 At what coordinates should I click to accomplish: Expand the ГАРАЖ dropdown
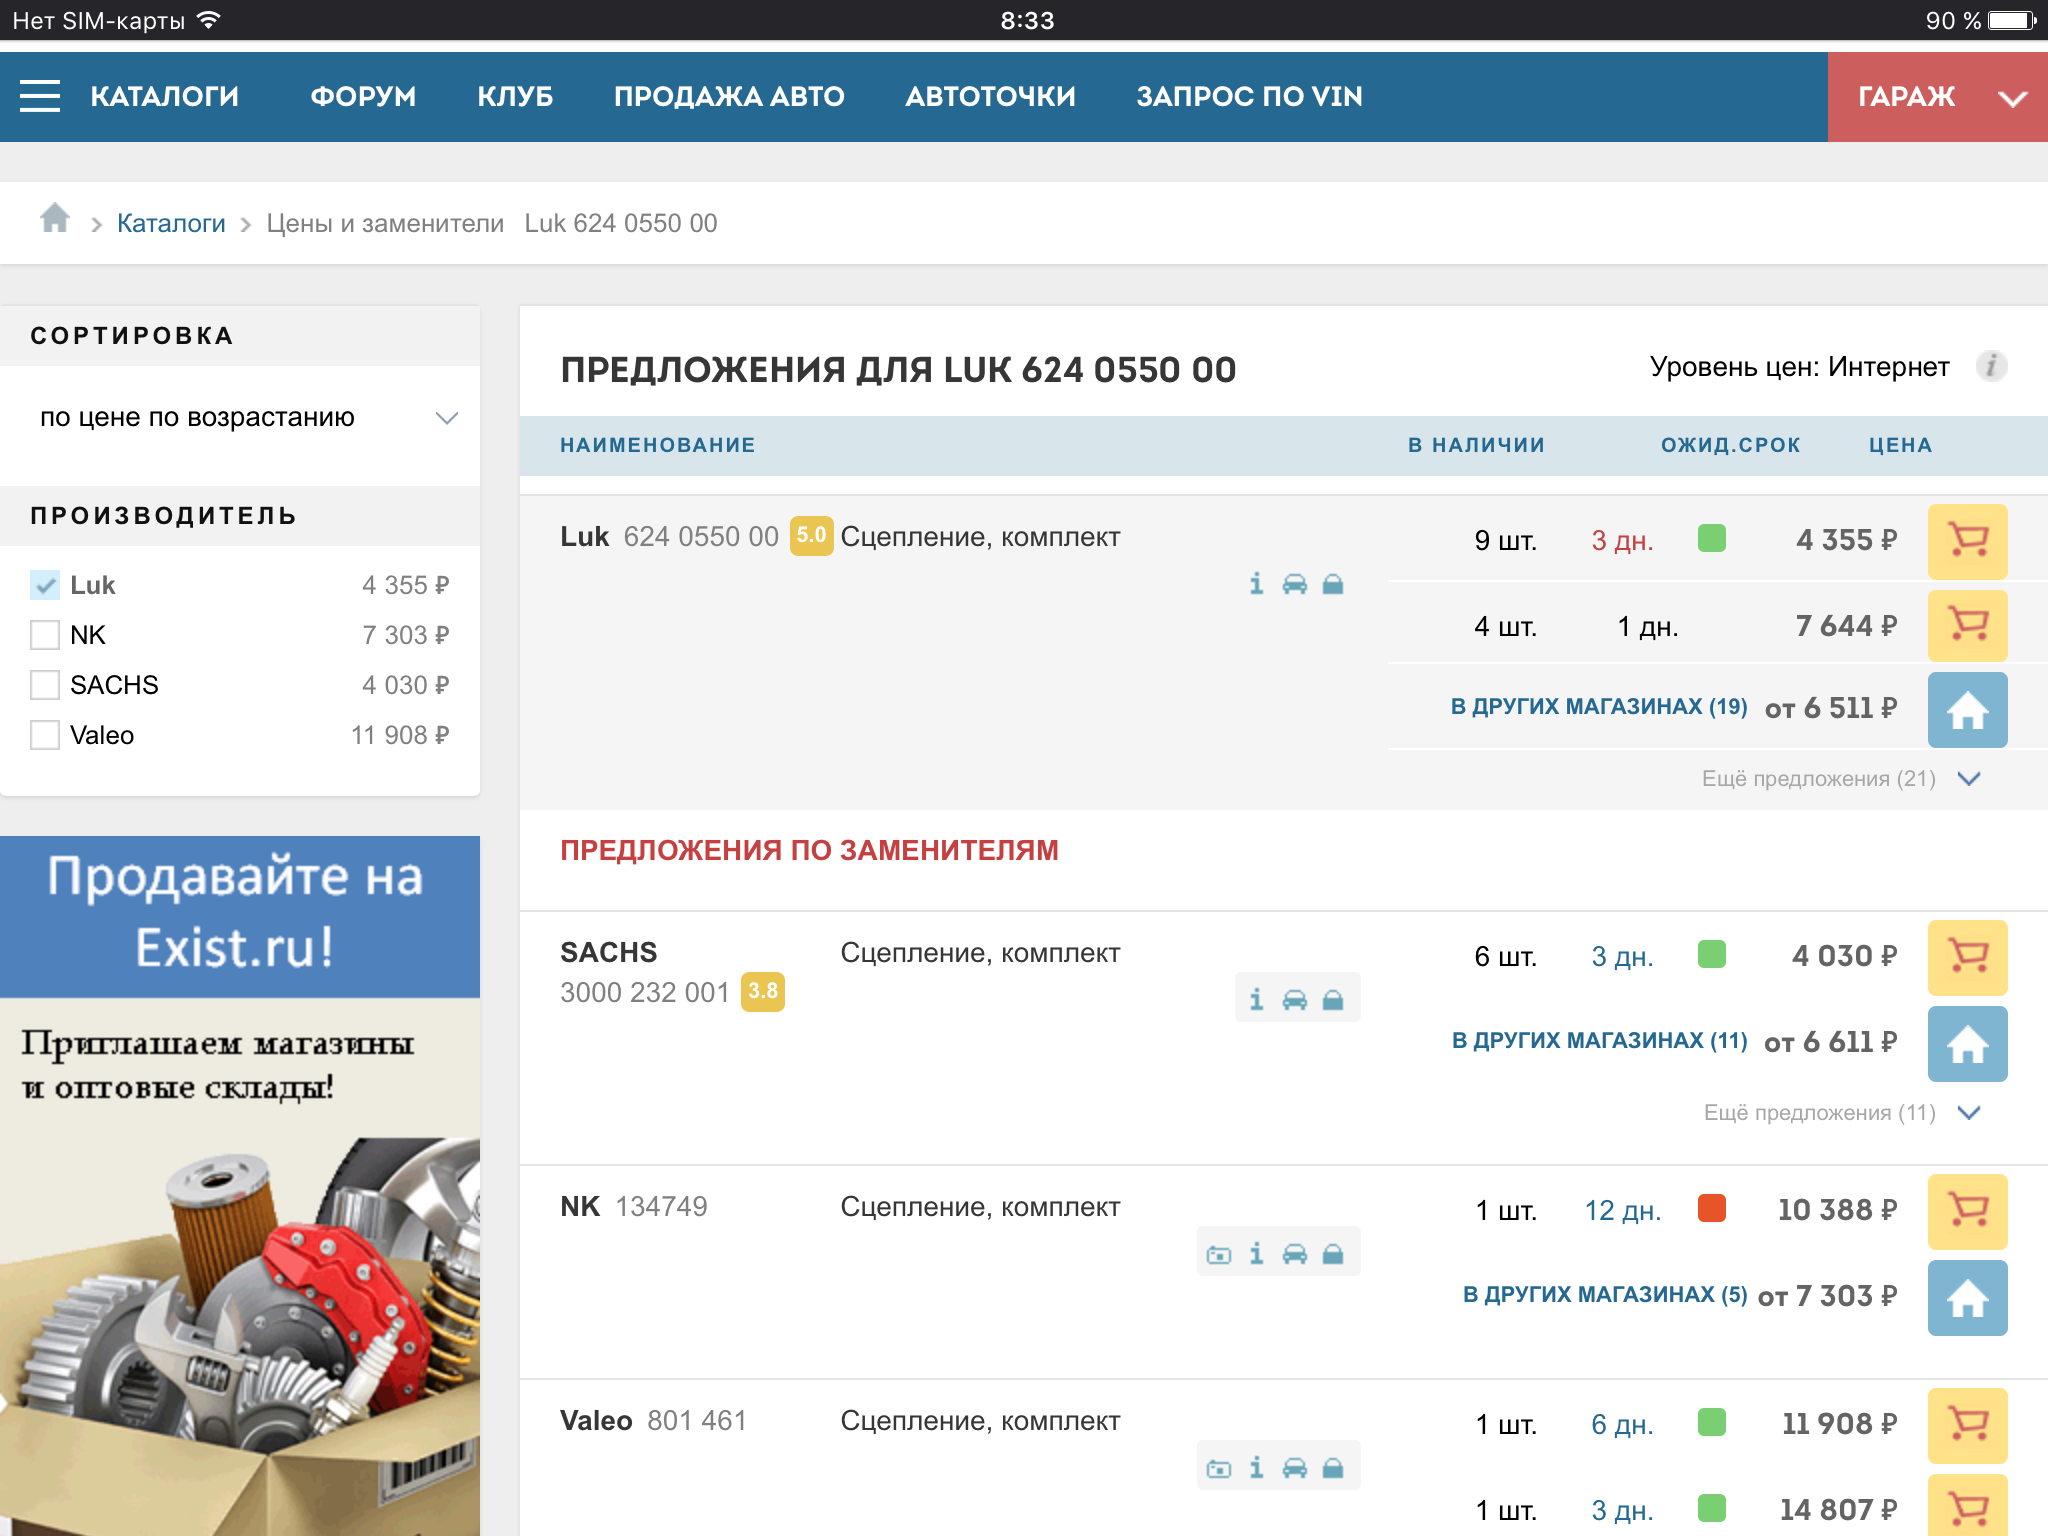pyautogui.click(x=1936, y=97)
